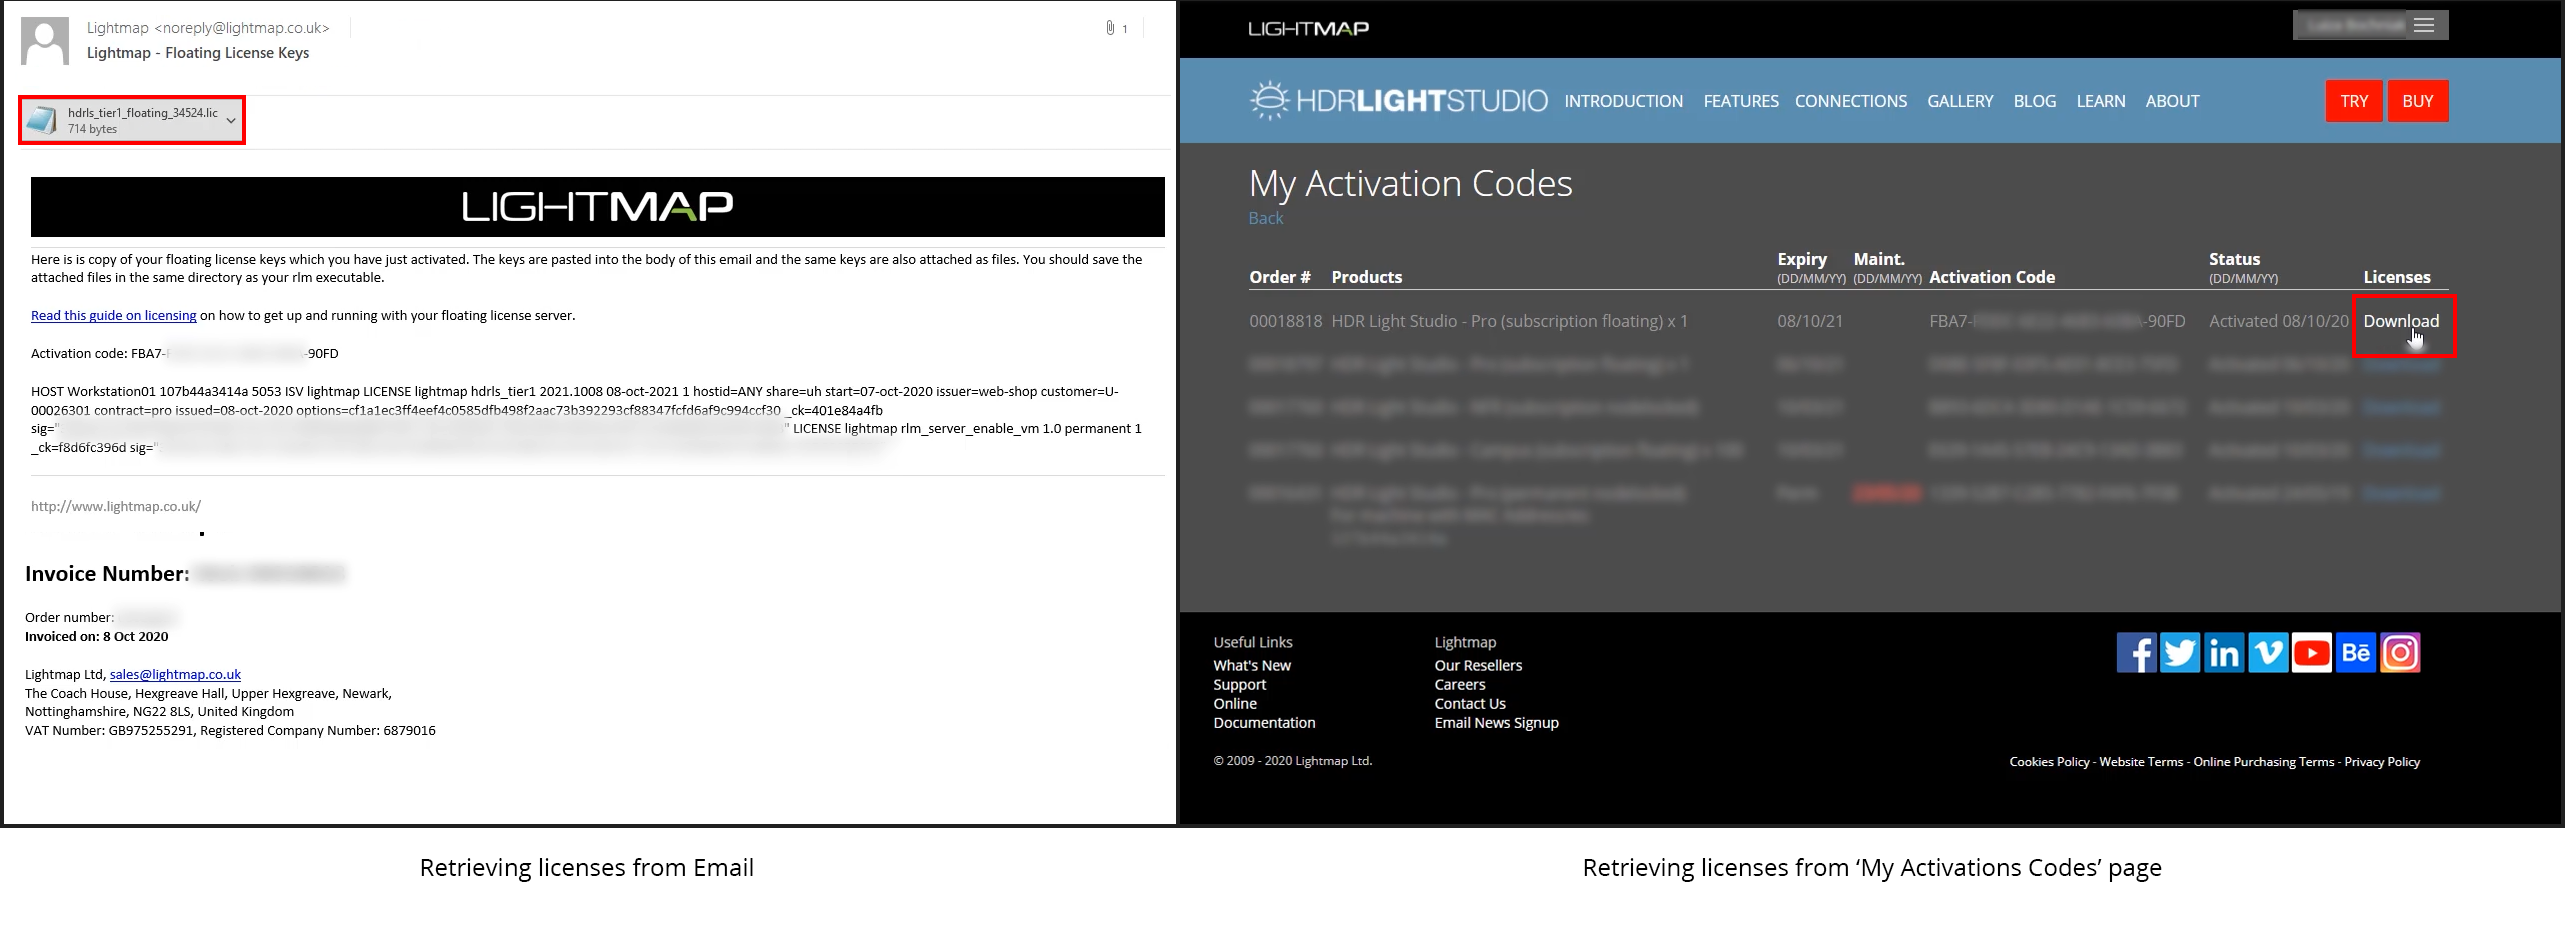Image resolution: width=2565 pixels, height=942 pixels.
Task: Click the 'Activation Code' column header
Action: [1992, 277]
